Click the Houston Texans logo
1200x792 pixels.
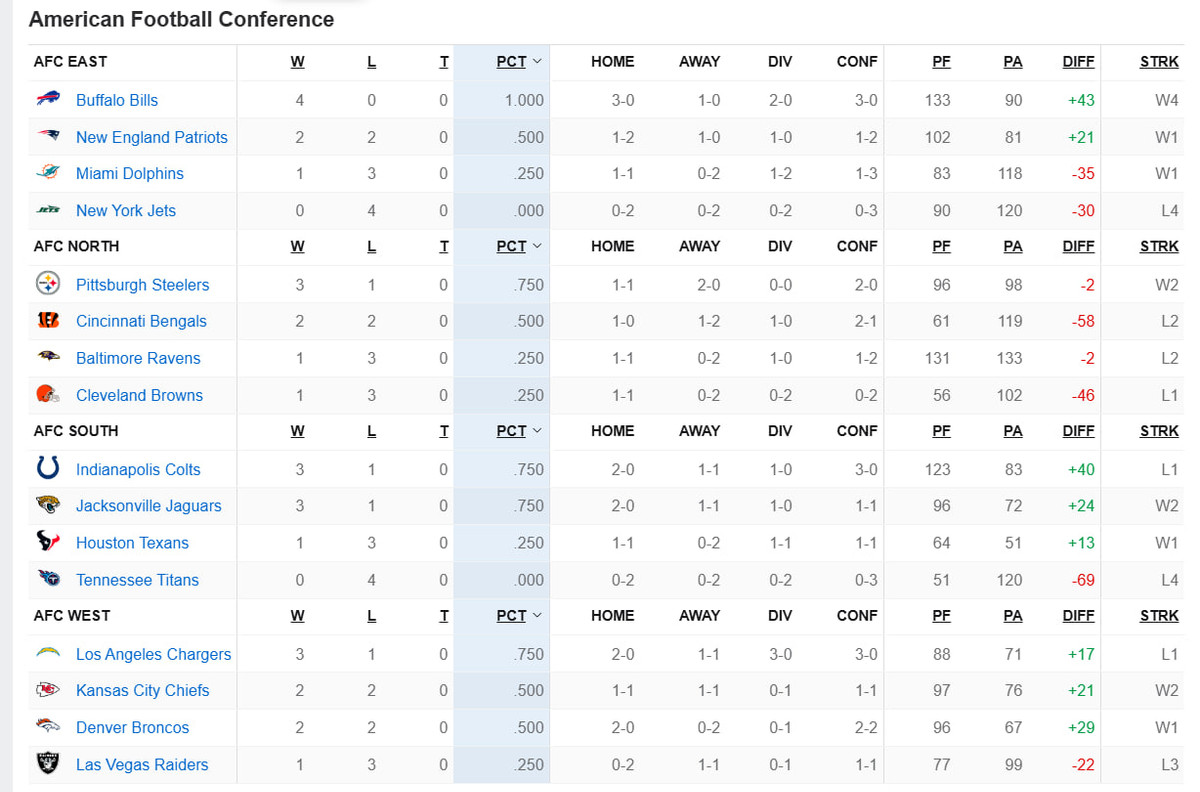click(x=48, y=542)
